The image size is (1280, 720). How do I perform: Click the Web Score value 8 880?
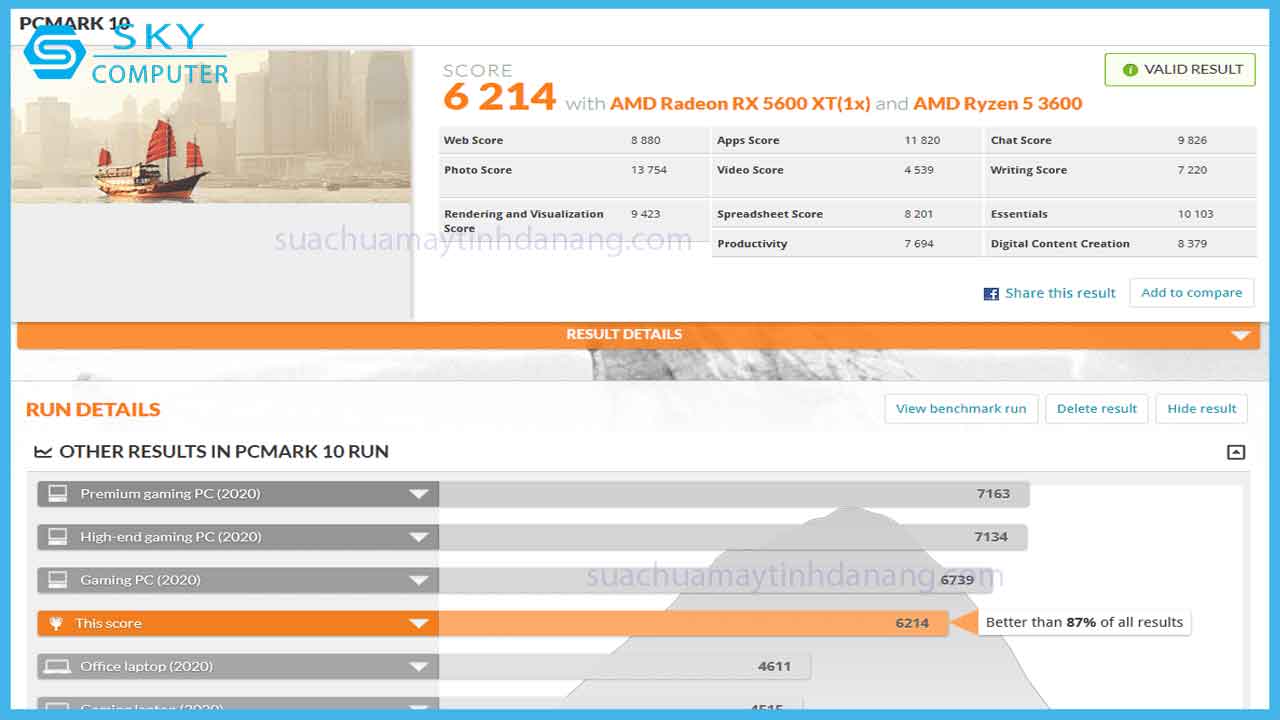point(646,140)
